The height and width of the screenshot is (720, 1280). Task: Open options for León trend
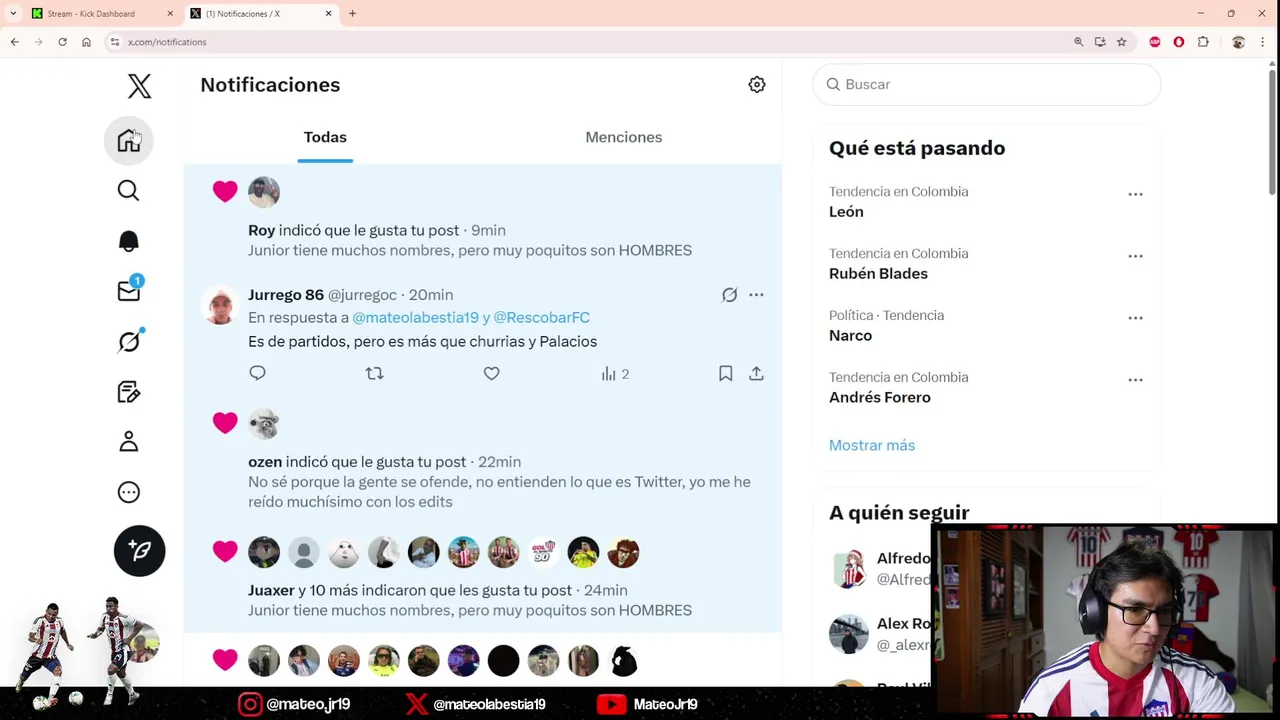pyautogui.click(x=1135, y=194)
